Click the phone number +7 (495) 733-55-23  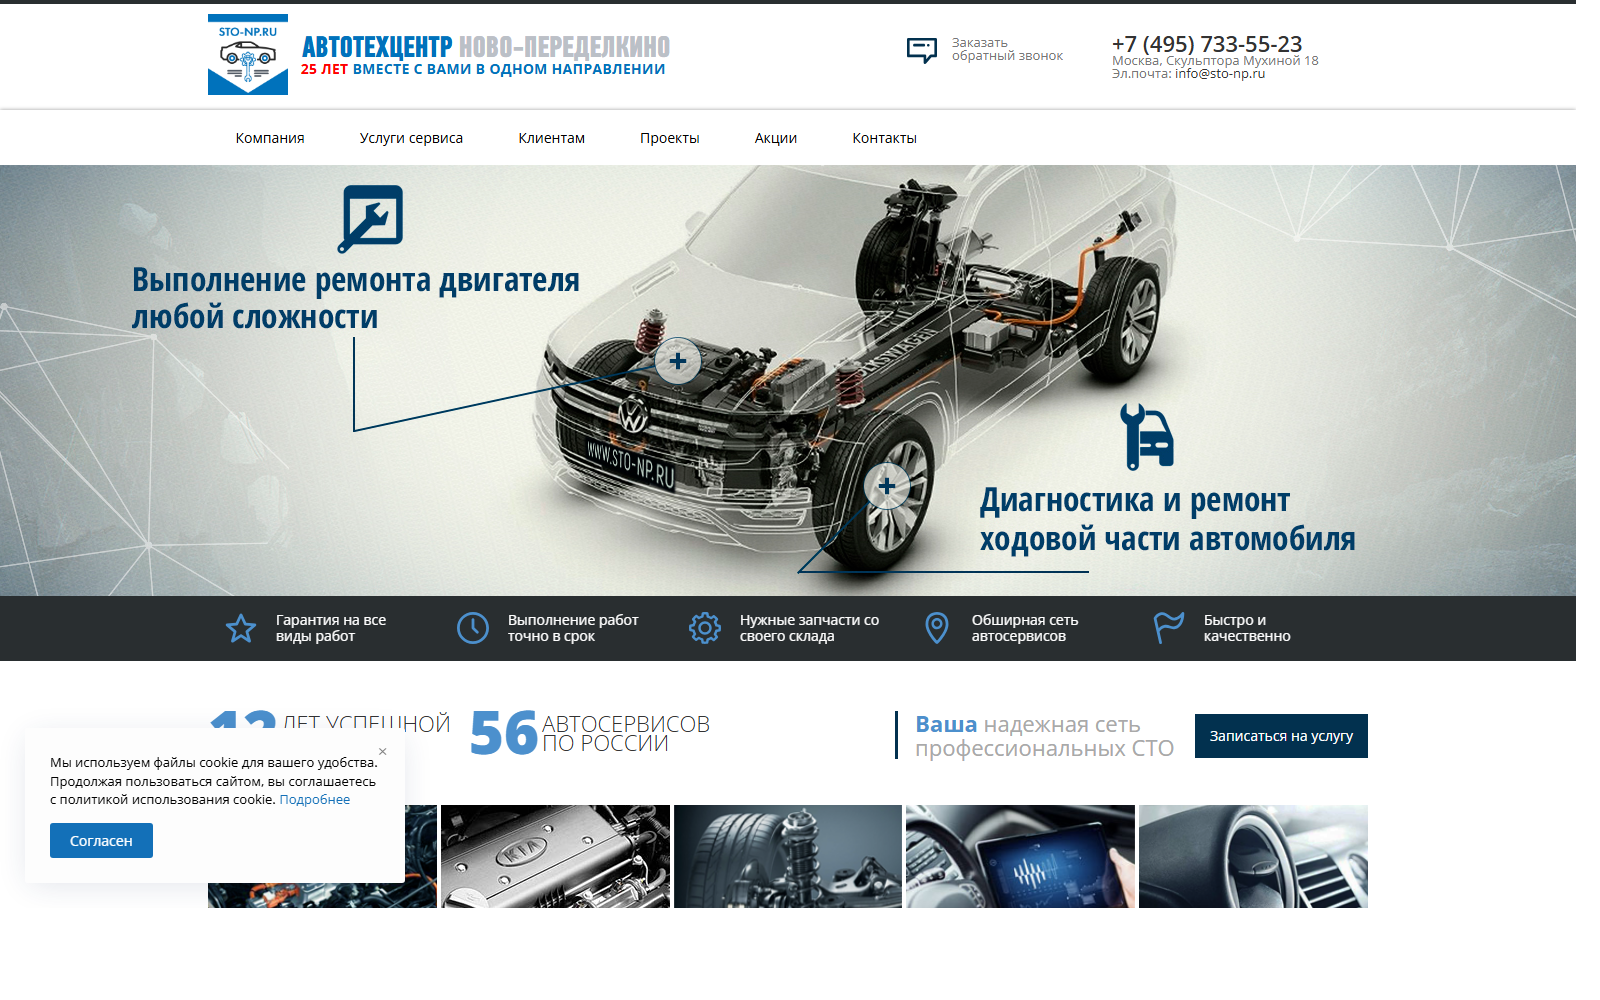click(1207, 44)
